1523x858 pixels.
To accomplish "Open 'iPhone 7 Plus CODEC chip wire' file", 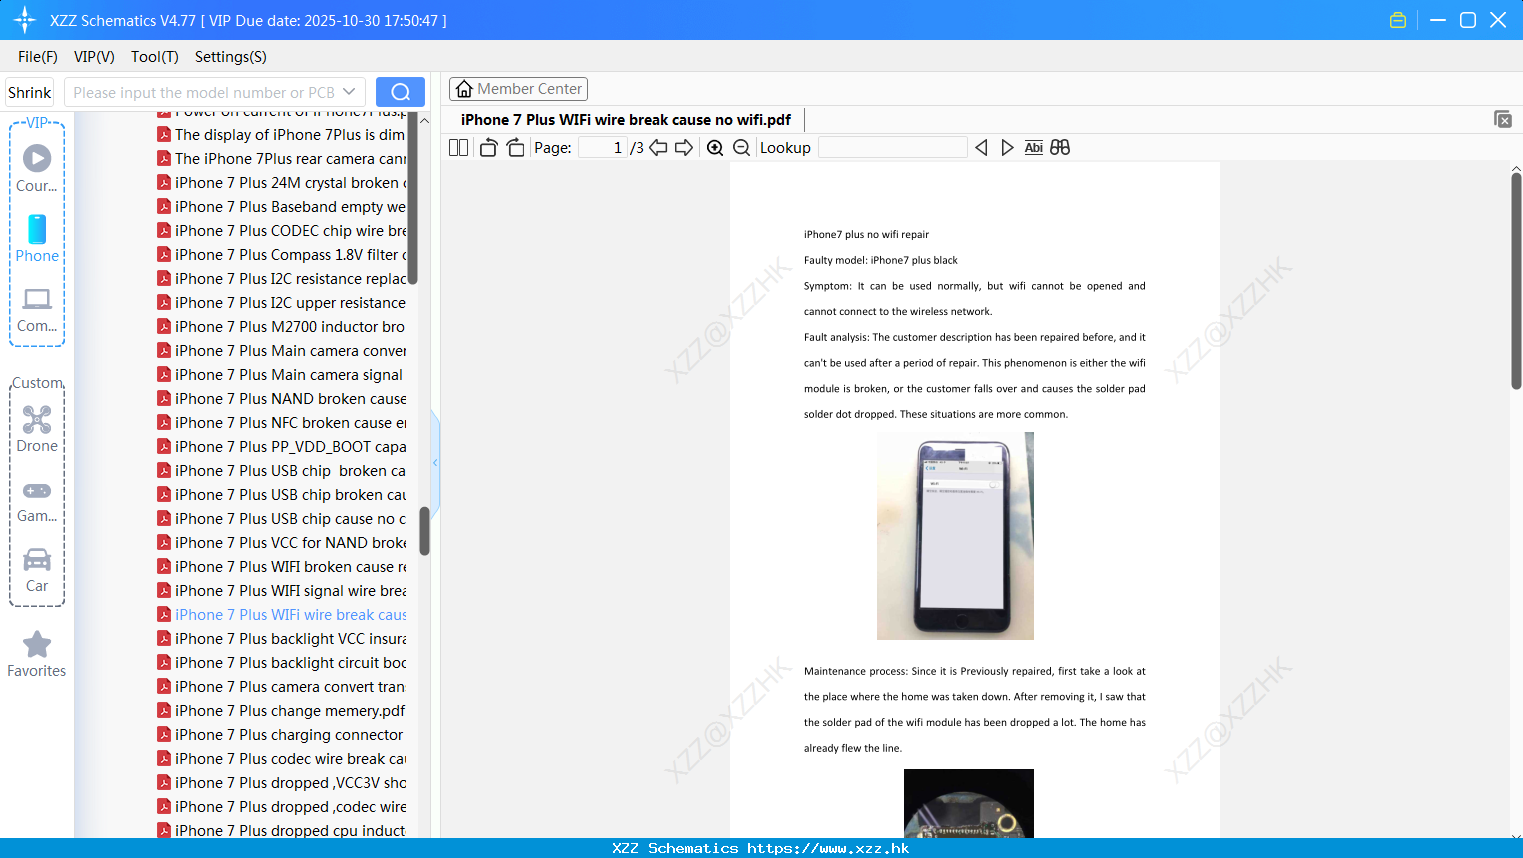I will point(281,231).
